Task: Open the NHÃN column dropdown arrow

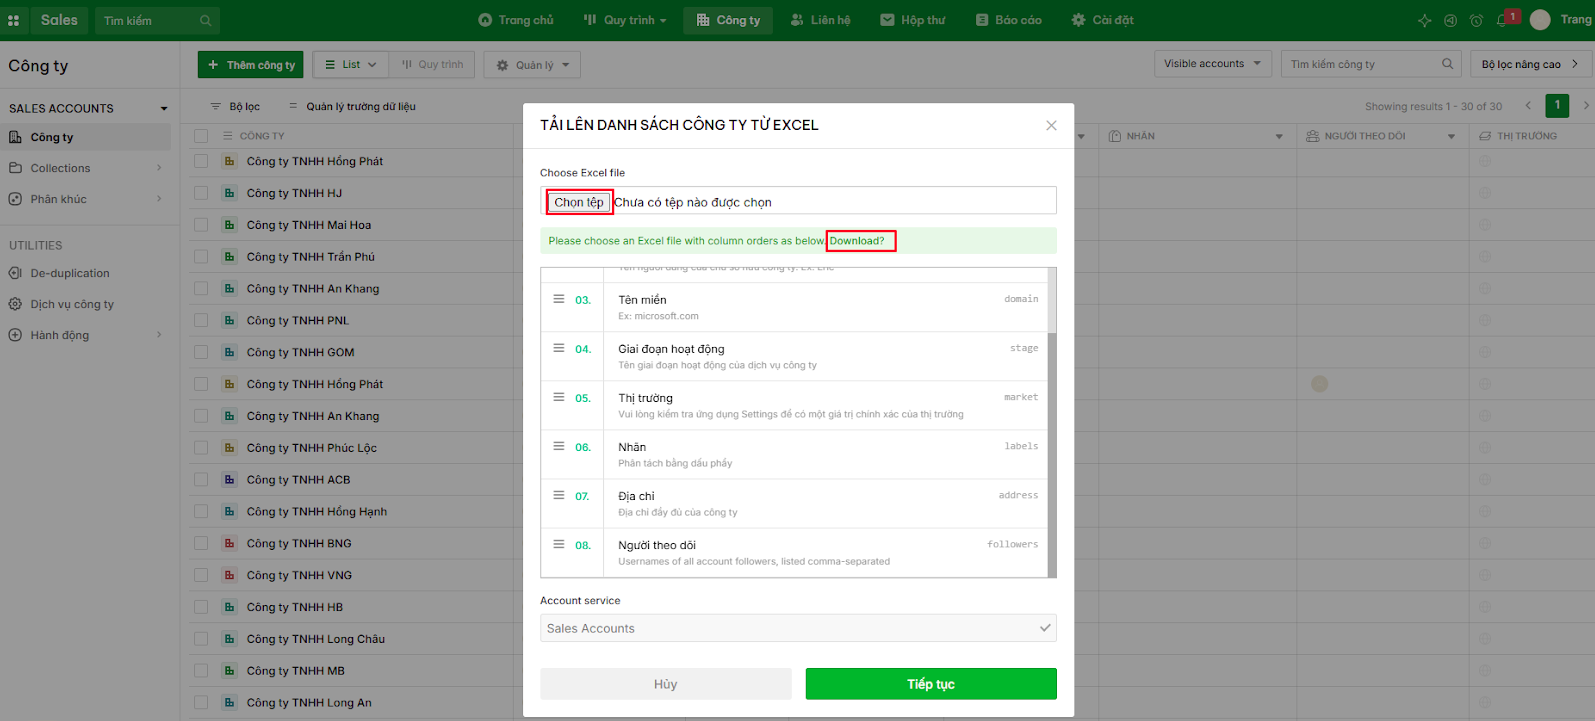Action: tap(1279, 136)
